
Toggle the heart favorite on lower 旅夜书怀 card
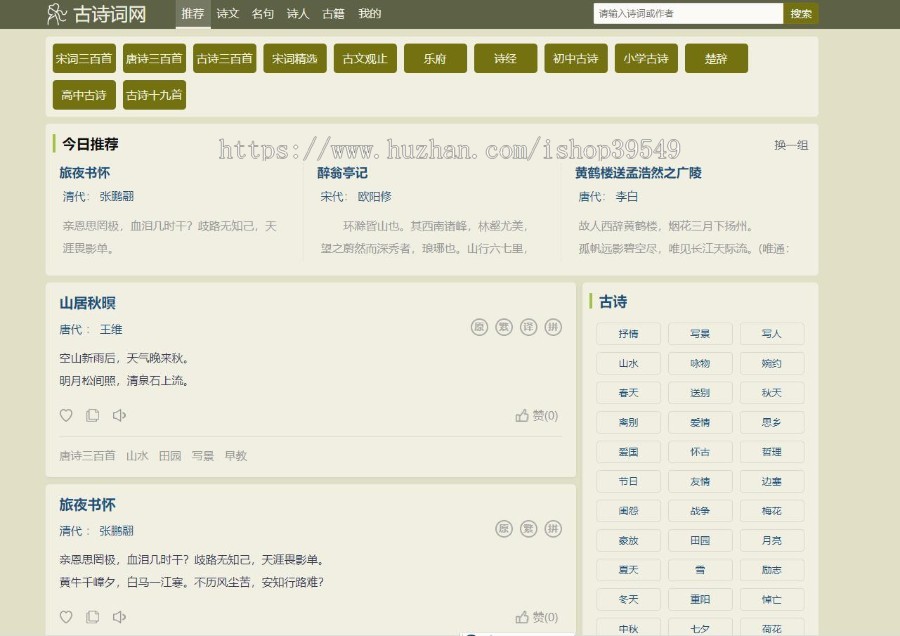[66, 617]
